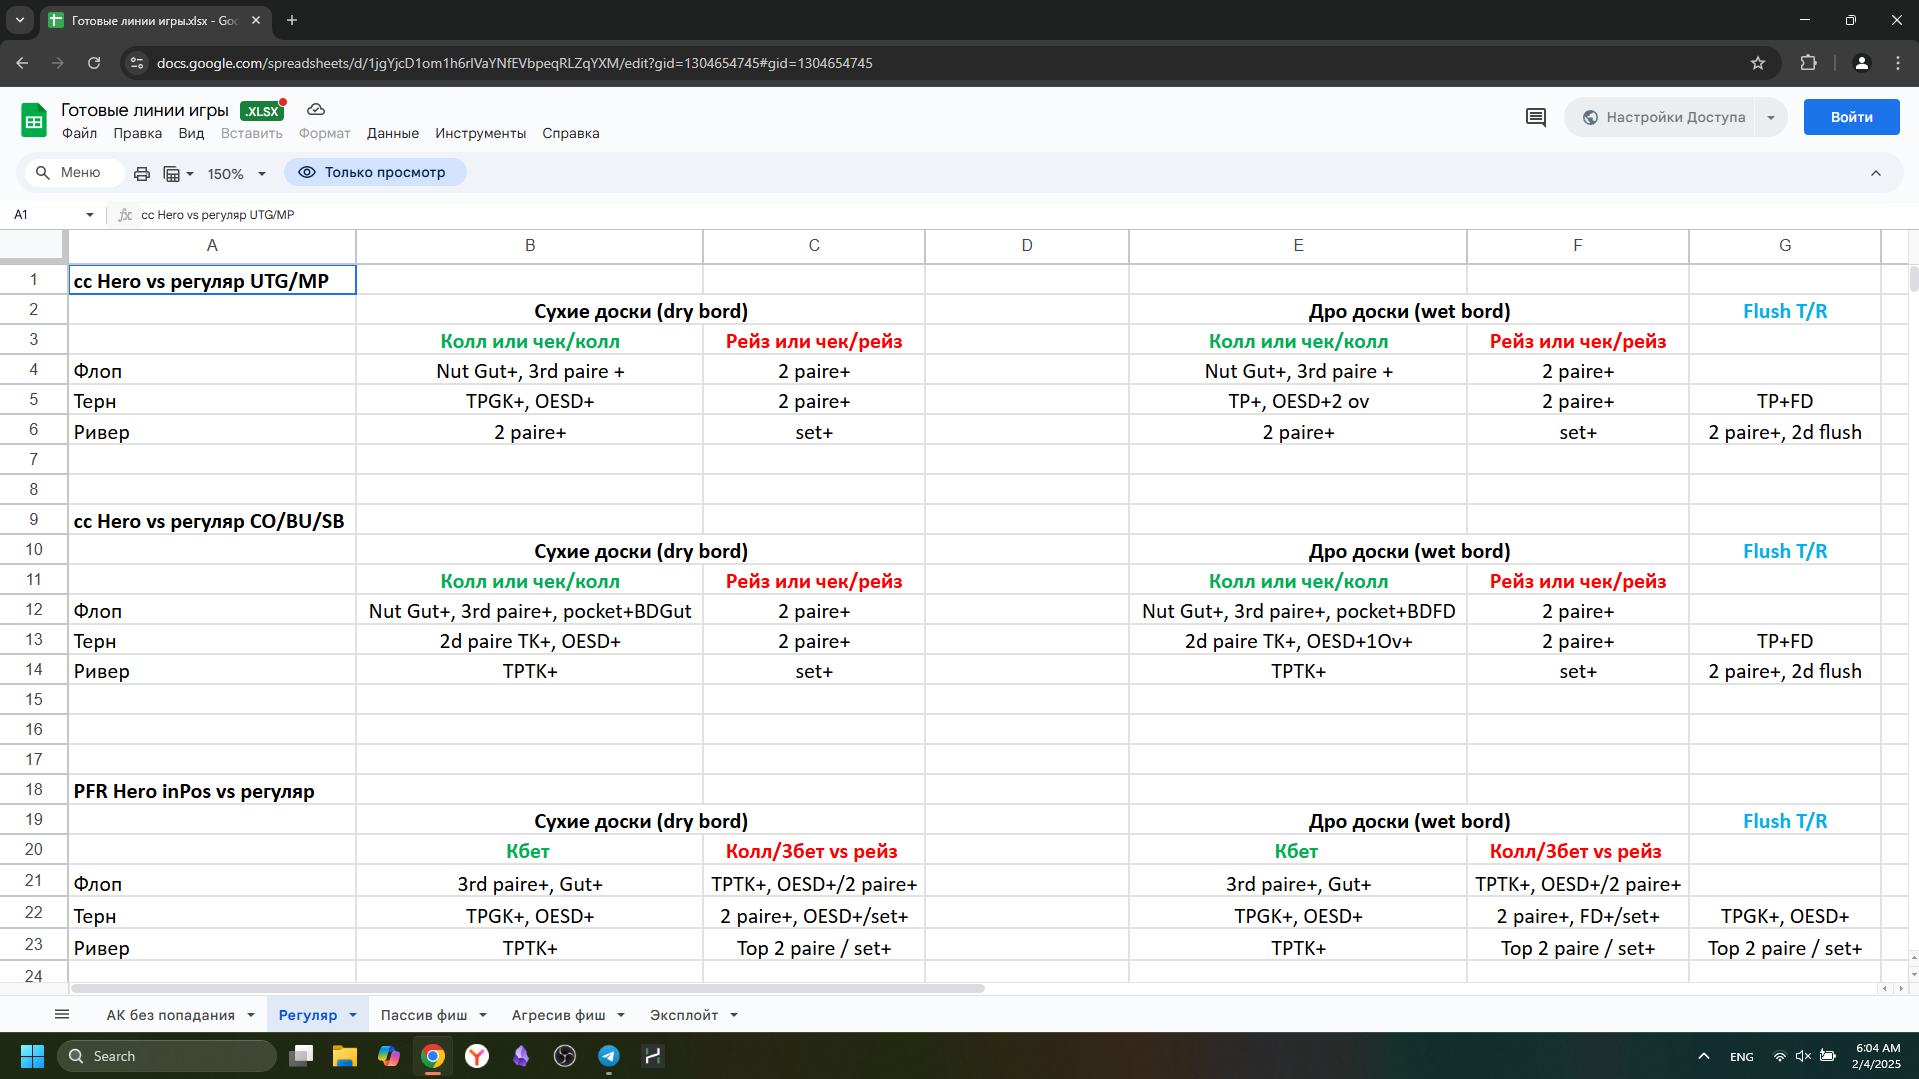Reload the page
The image size is (1919, 1079).
[94, 63]
